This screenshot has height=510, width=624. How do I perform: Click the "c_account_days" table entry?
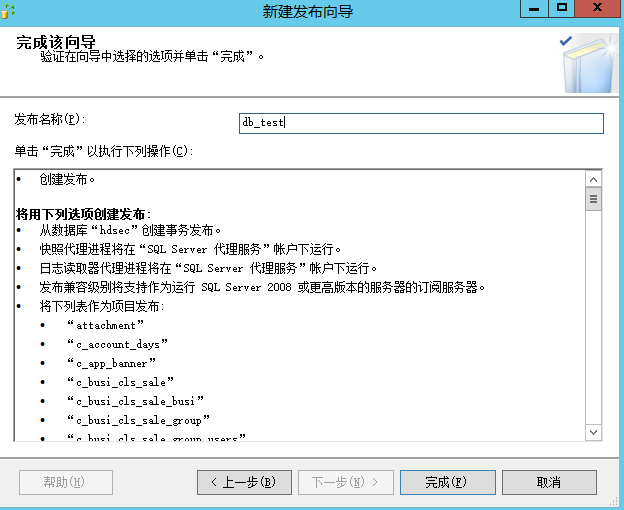click(x=117, y=344)
